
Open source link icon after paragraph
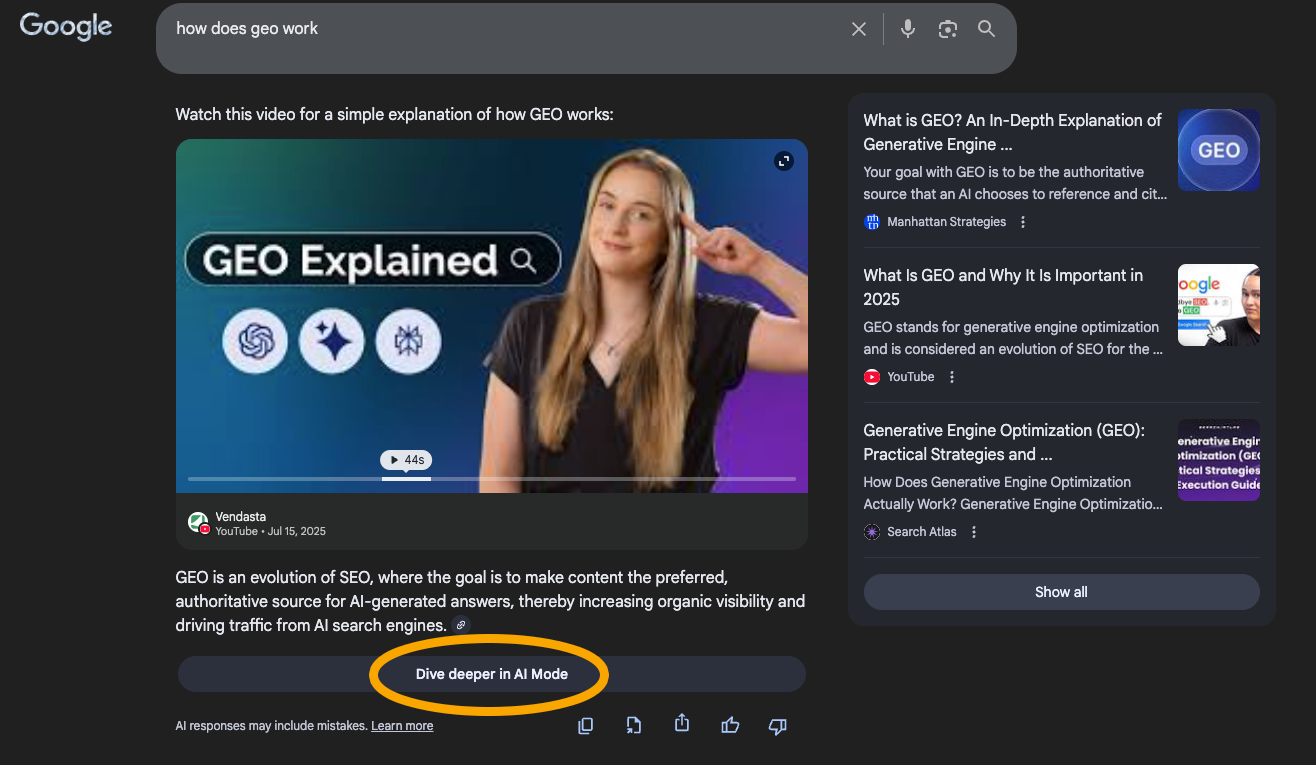pyautogui.click(x=461, y=625)
